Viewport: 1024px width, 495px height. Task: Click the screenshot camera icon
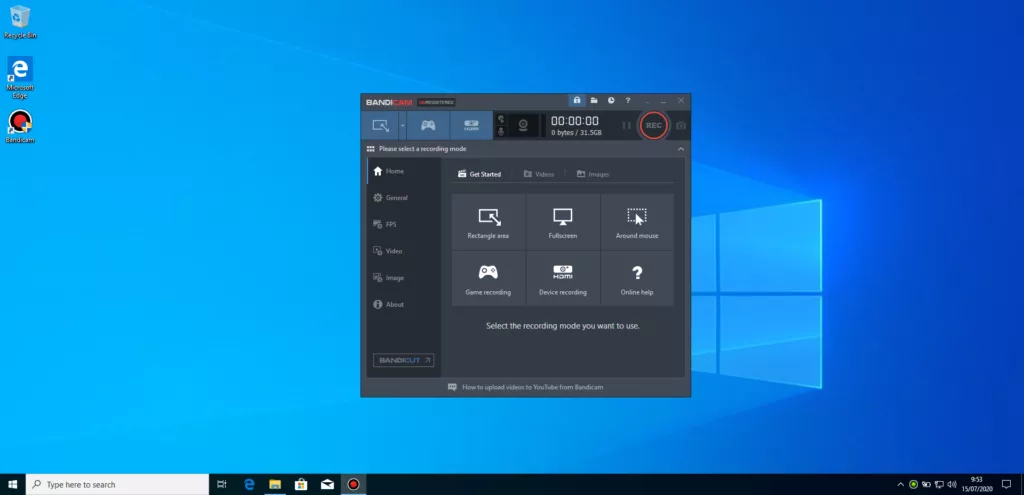click(681, 125)
